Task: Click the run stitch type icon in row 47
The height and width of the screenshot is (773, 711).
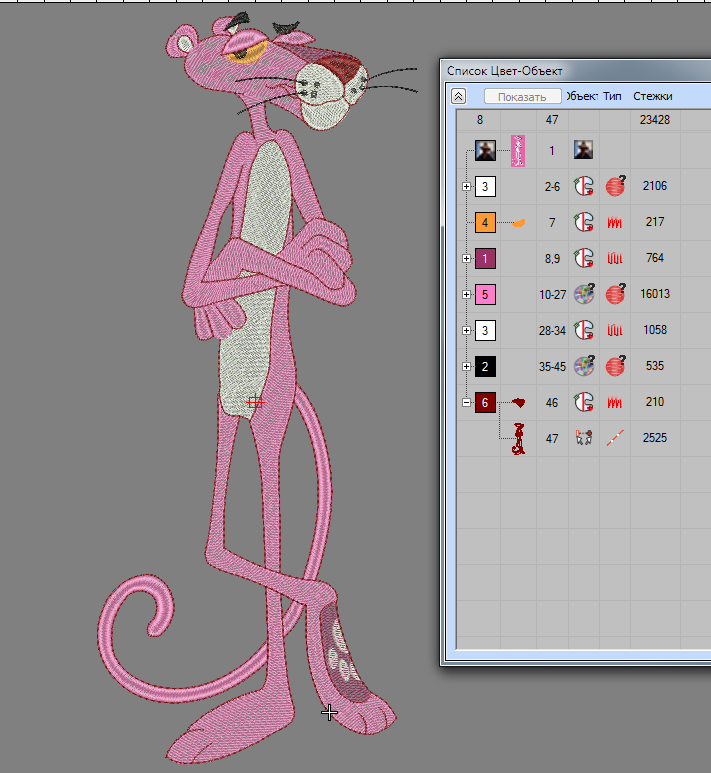Action: [615, 438]
